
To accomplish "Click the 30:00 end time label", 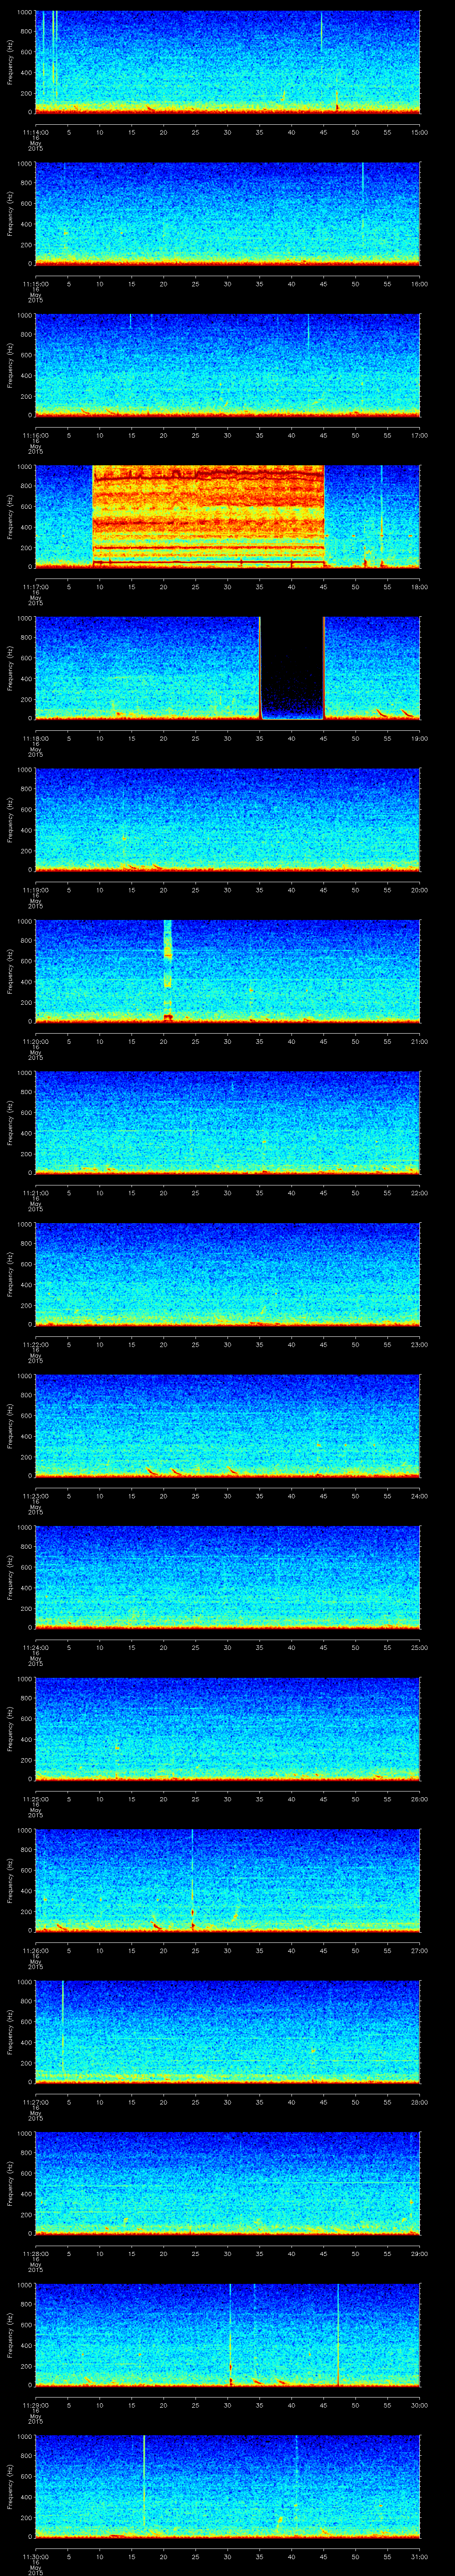I will point(420,2405).
